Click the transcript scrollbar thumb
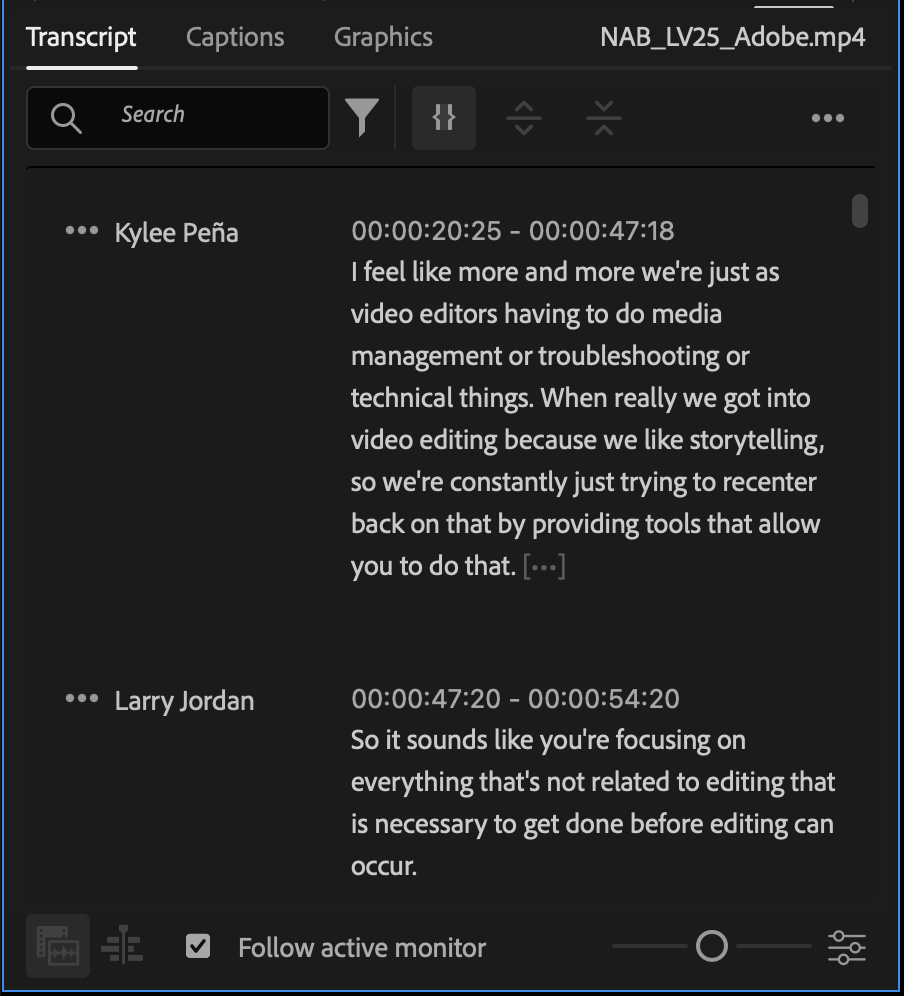This screenshot has width=904, height=996. (x=860, y=211)
